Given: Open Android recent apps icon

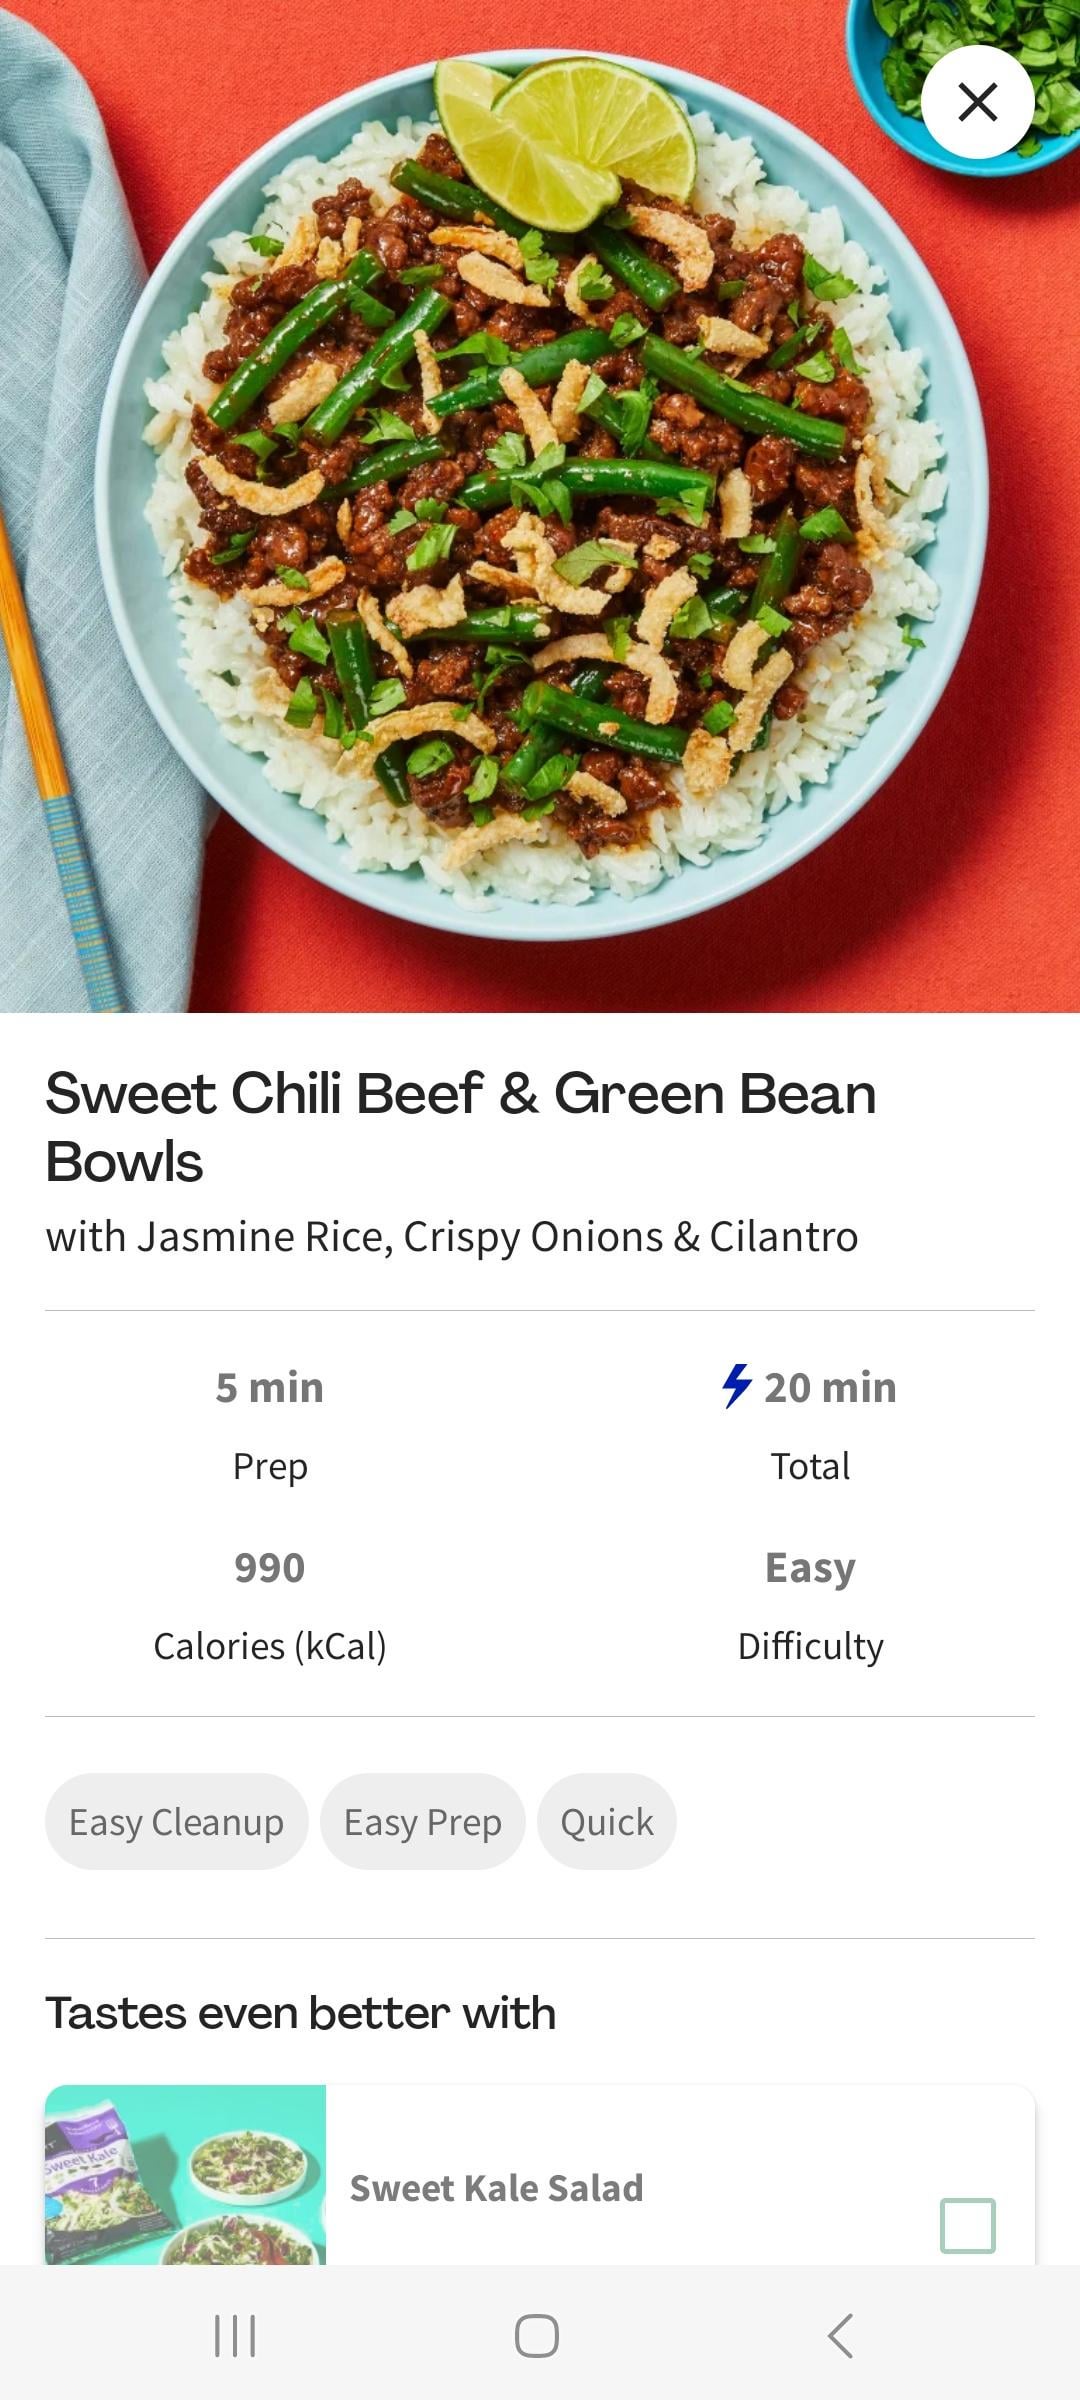Looking at the screenshot, I should click(236, 2336).
